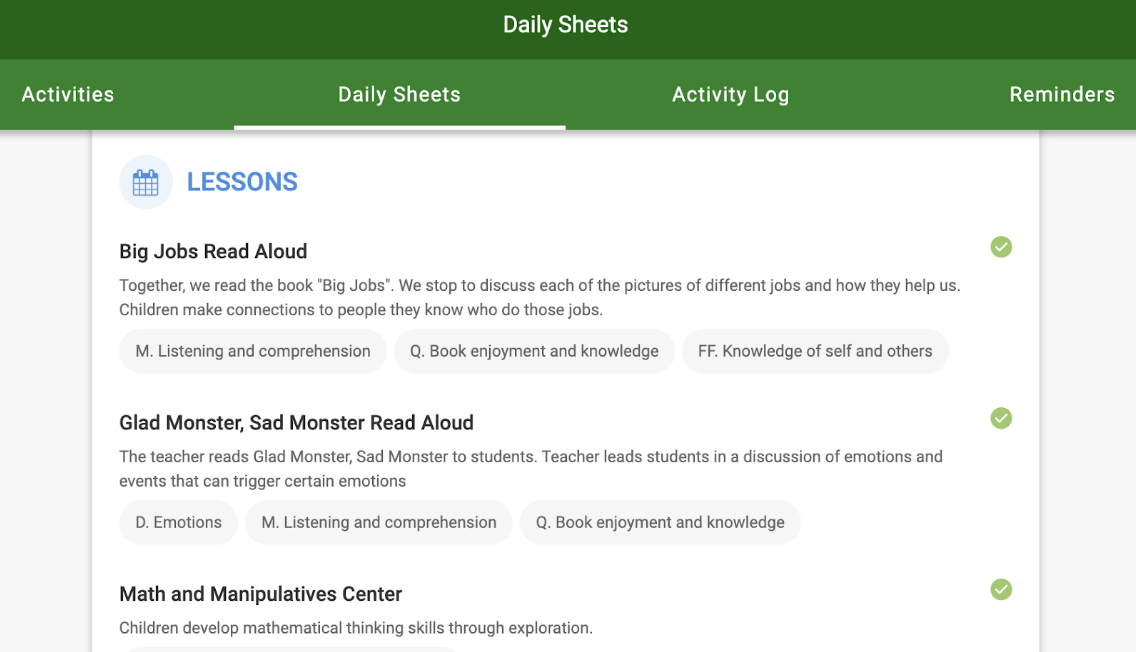Image resolution: width=1136 pixels, height=652 pixels.
Task: Click Q. Book enjoyment tag under Big Jobs
Action: point(534,351)
